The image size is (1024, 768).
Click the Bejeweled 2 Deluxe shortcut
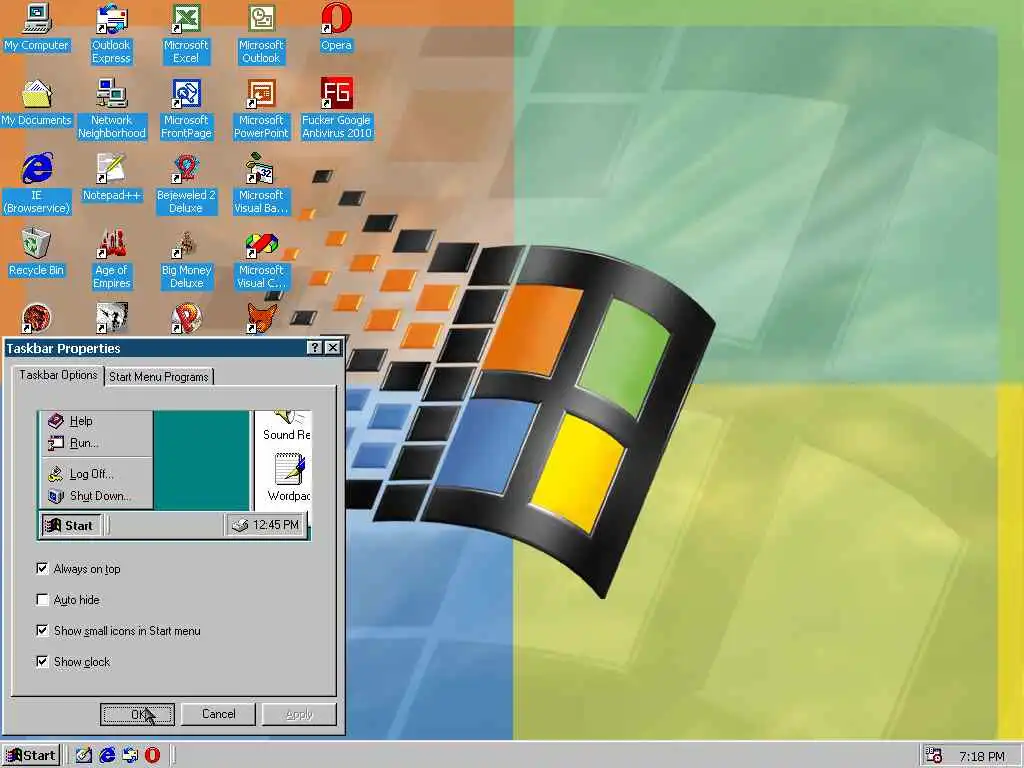[185, 184]
